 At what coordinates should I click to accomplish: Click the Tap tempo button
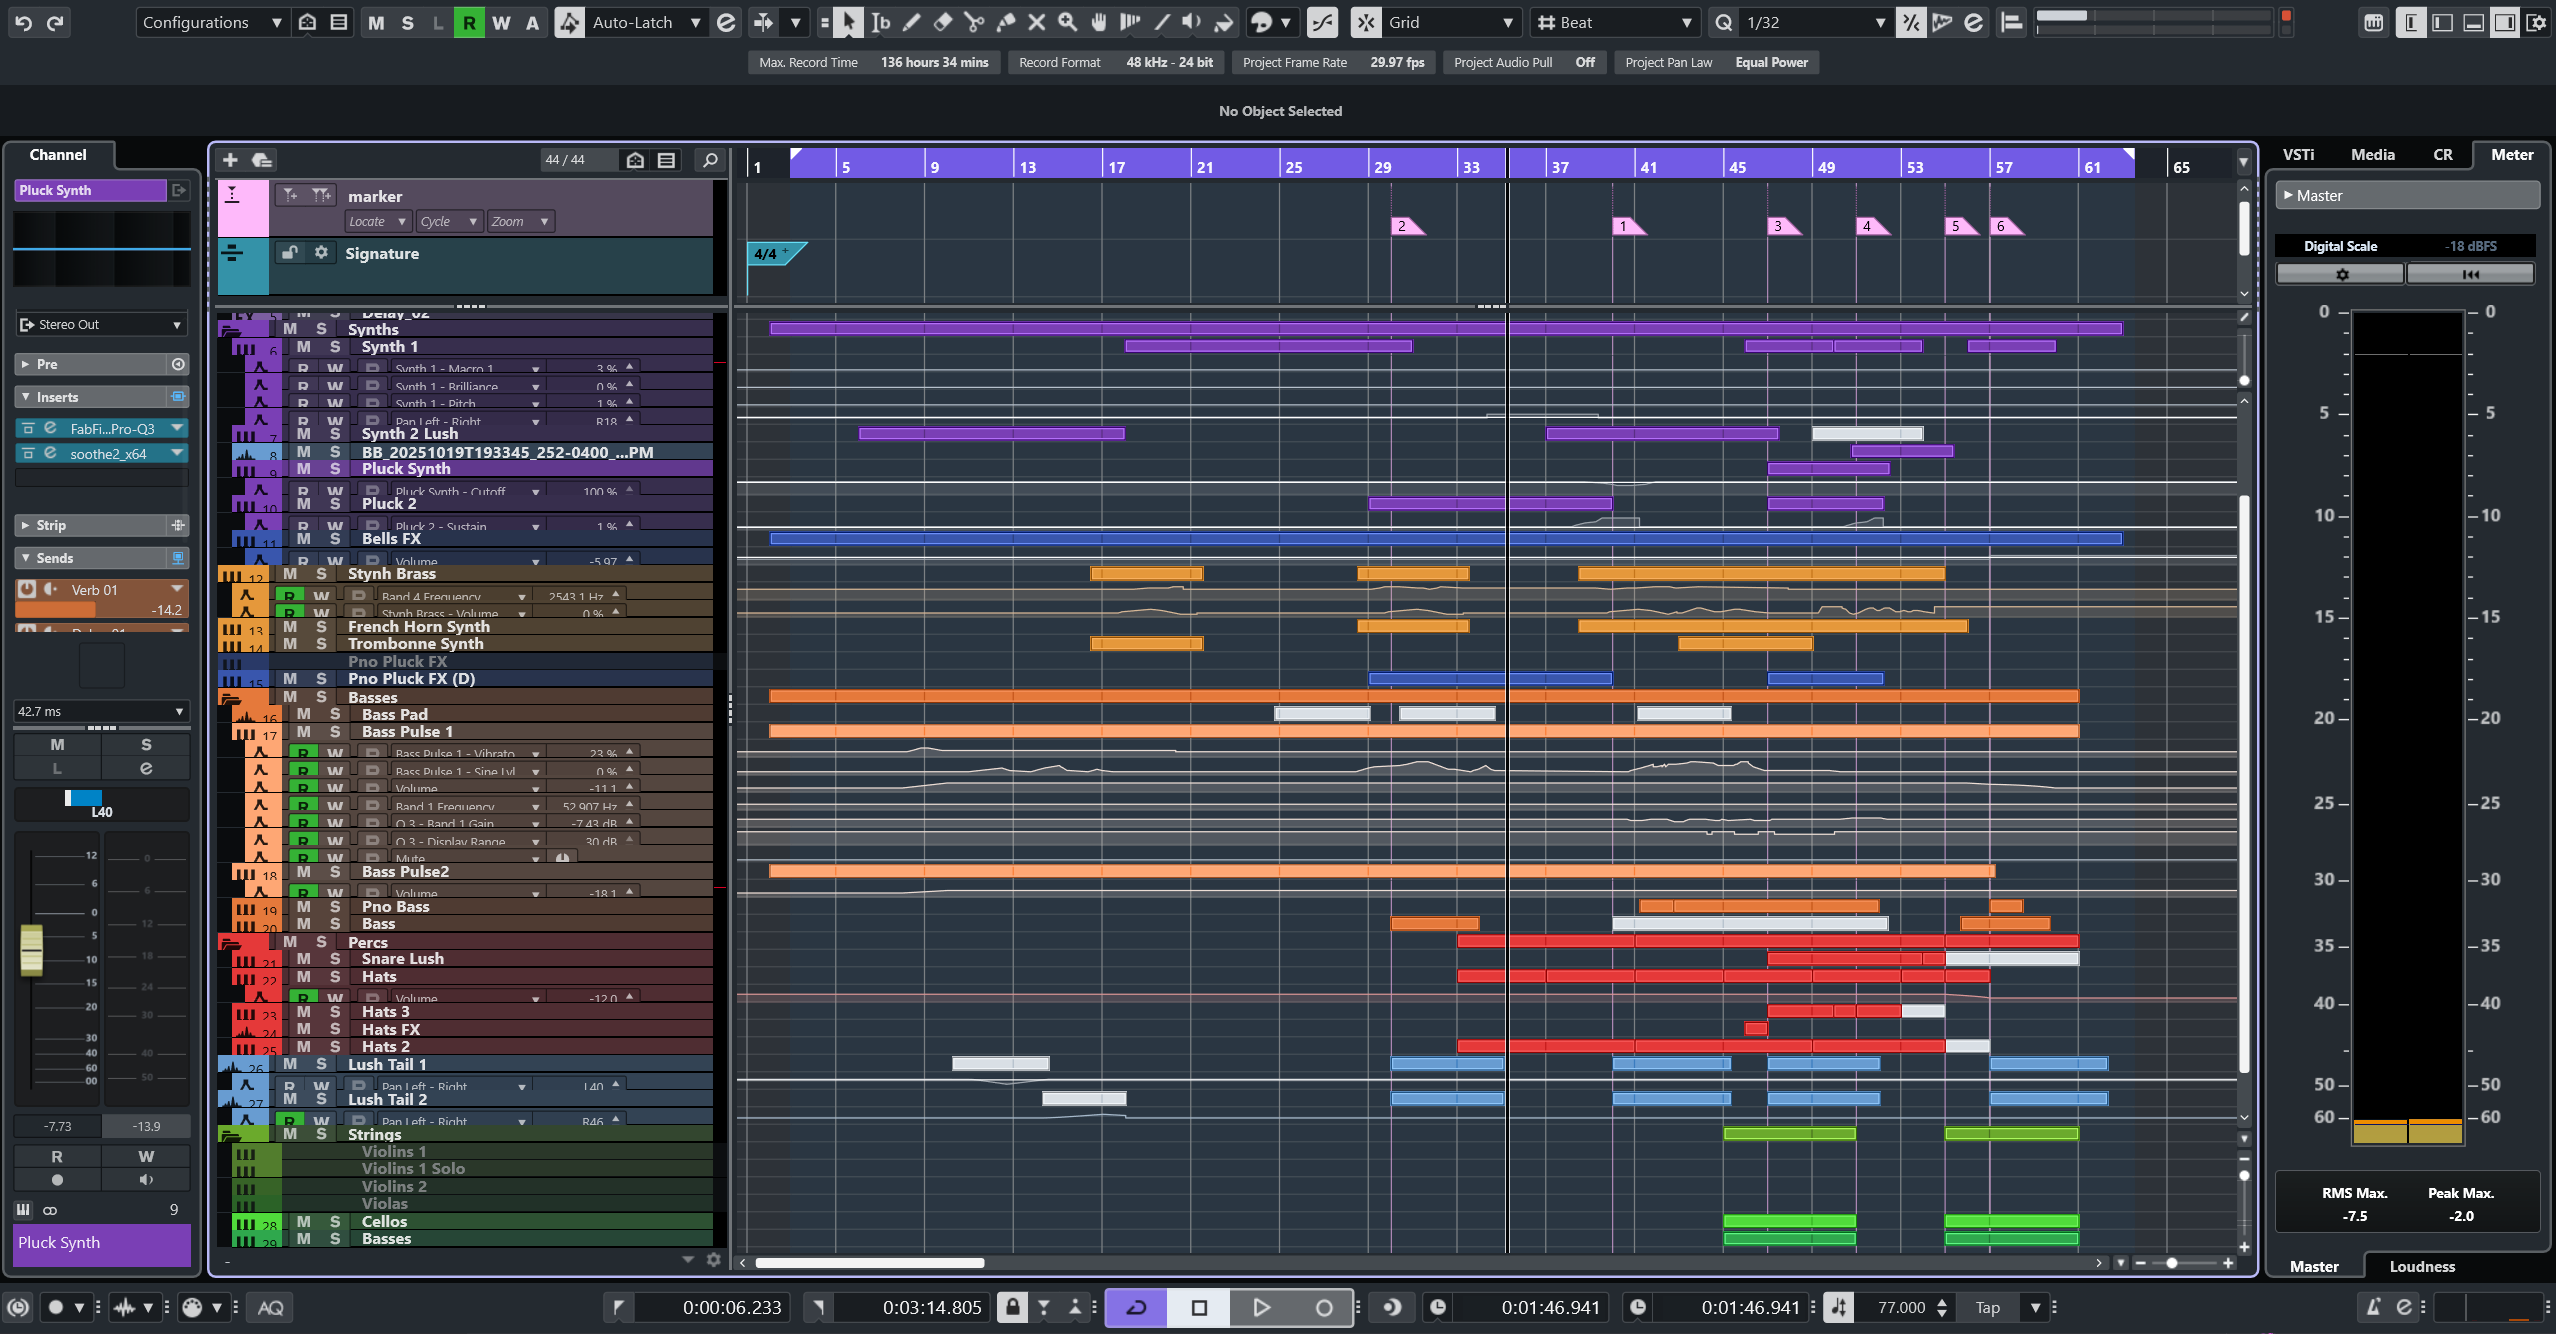click(x=1987, y=1307)
